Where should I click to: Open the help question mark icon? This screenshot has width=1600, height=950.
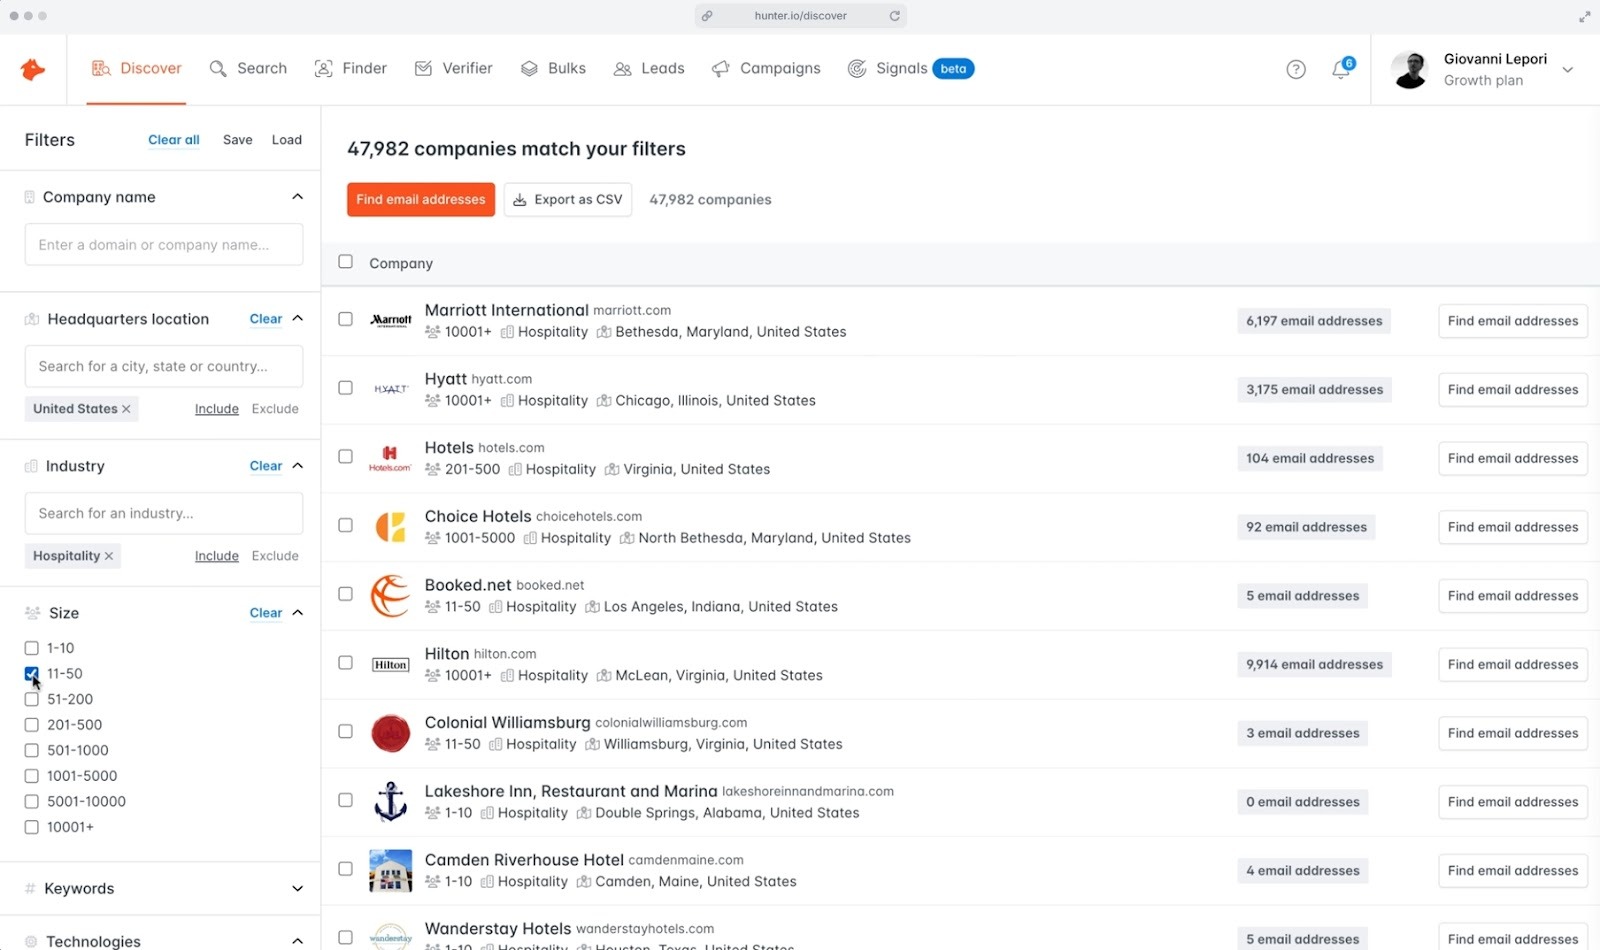click(x=1296, y=69)
